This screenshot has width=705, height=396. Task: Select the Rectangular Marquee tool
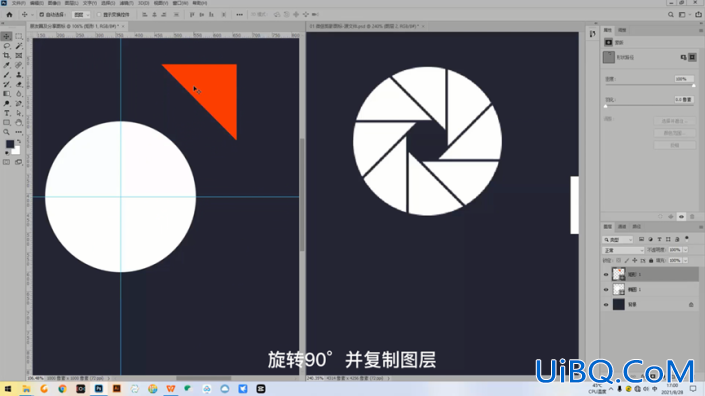(x=18, y=36)
